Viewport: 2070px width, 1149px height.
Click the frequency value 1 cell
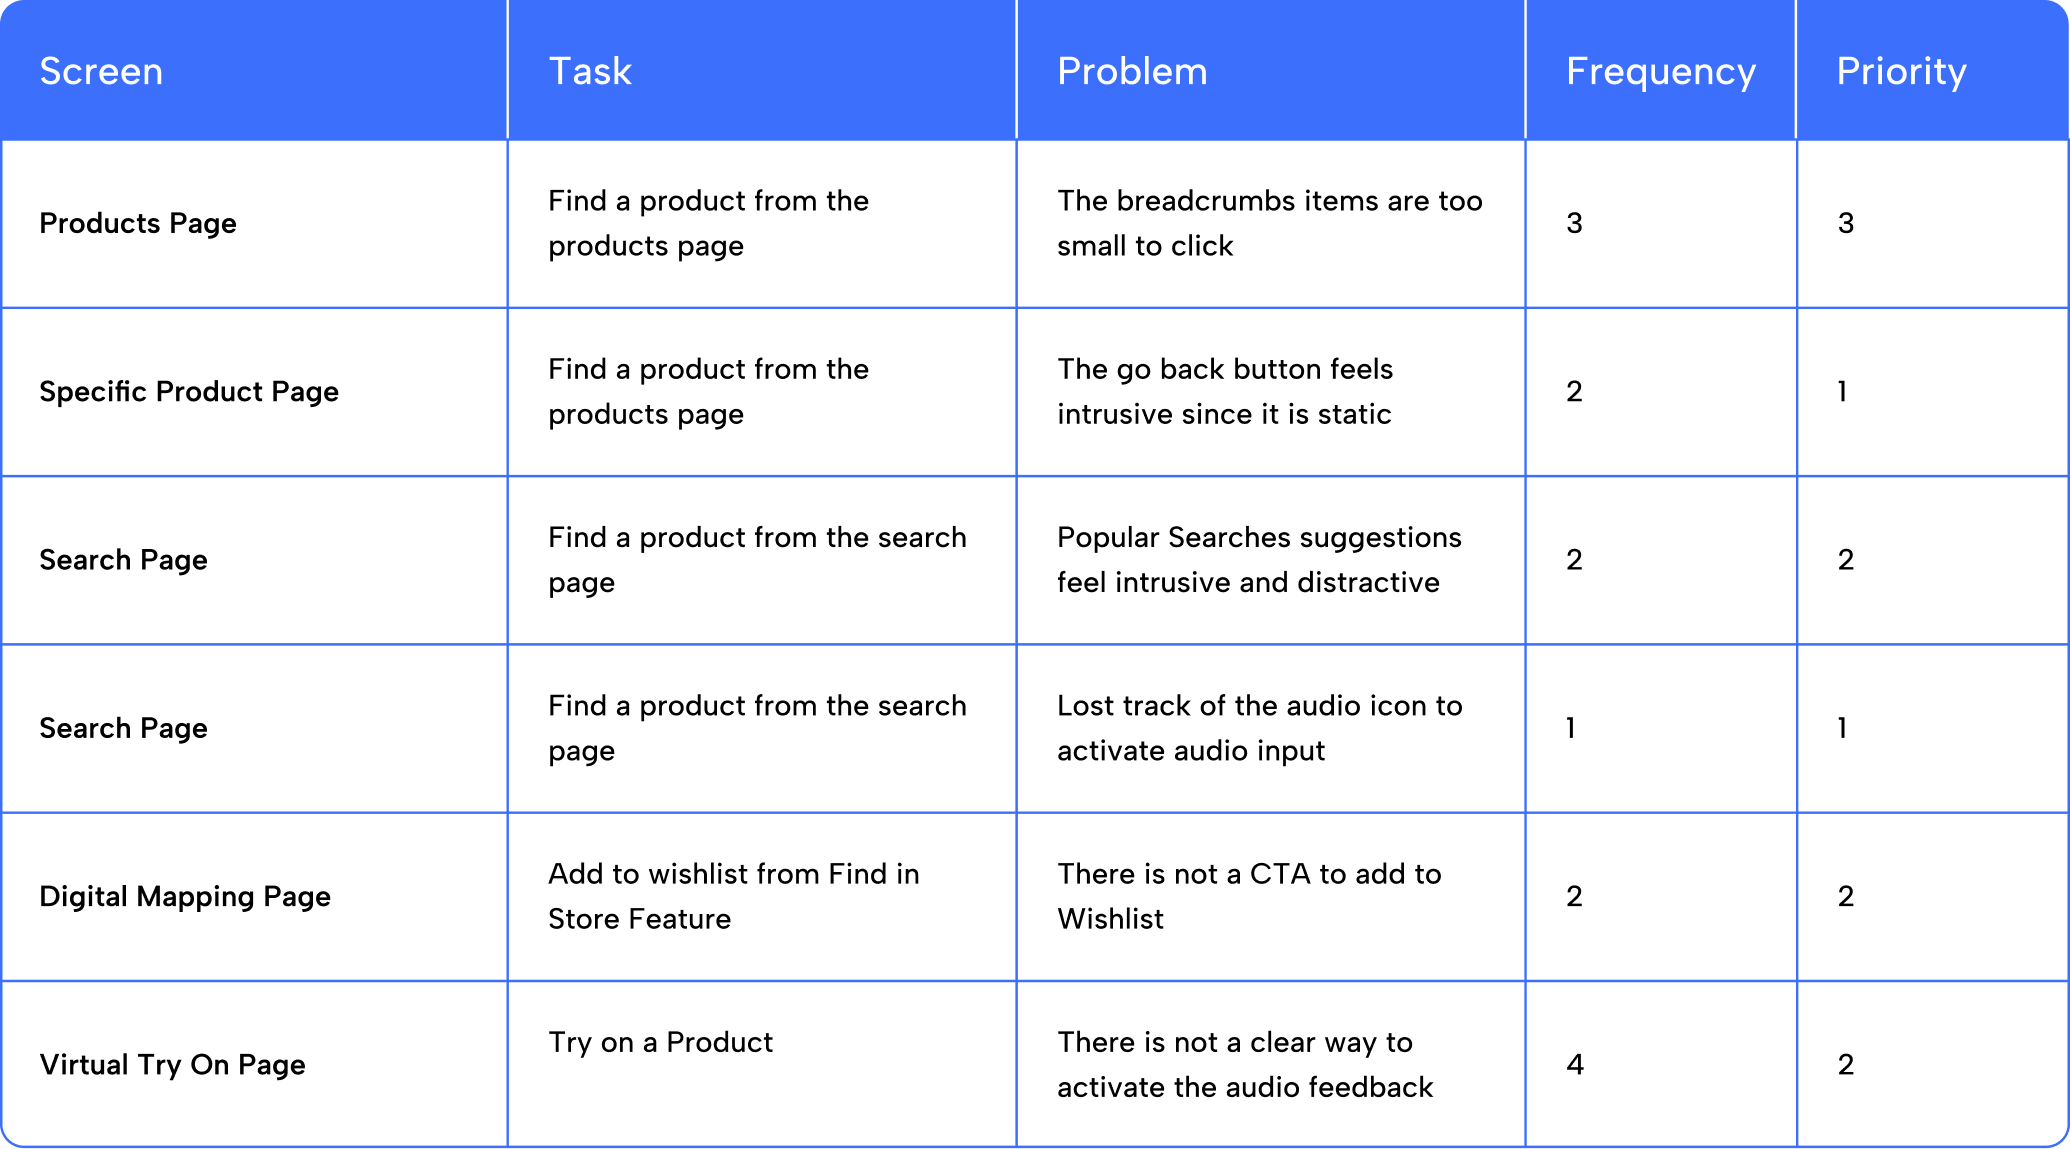coord(1571,728)
